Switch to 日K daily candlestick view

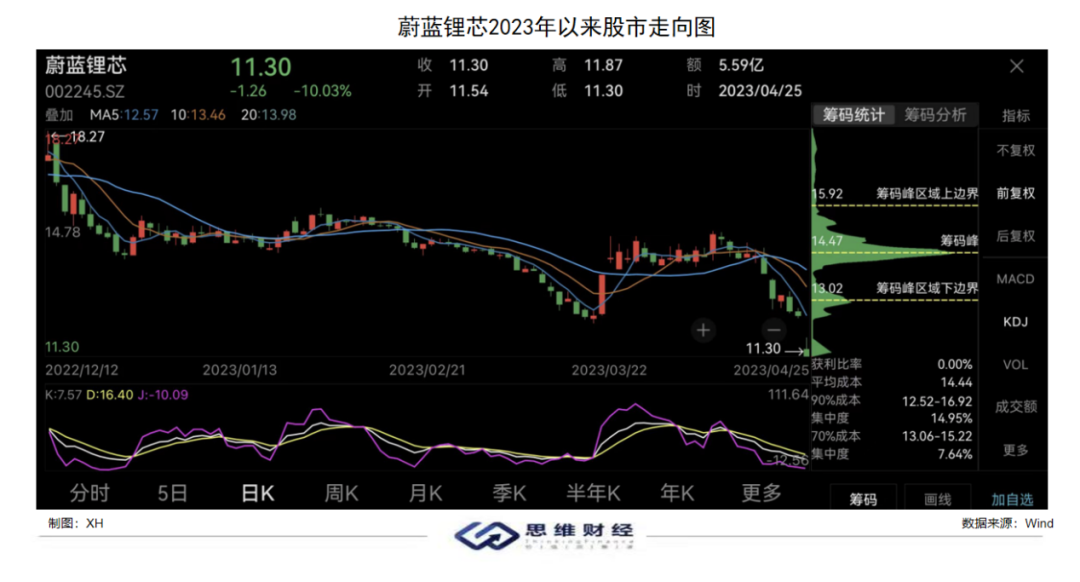click(x=258, y=493)
